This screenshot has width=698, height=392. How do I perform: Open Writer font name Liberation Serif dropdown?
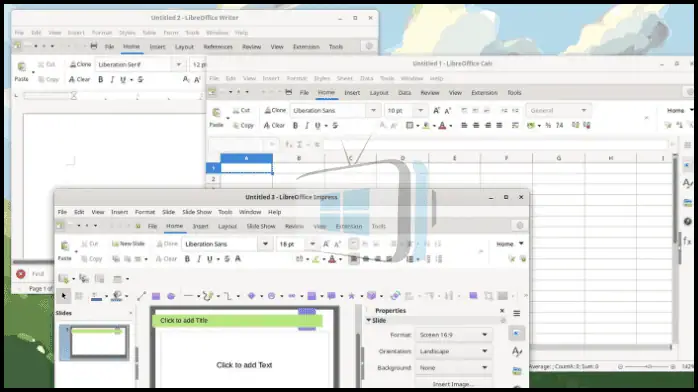179,65
